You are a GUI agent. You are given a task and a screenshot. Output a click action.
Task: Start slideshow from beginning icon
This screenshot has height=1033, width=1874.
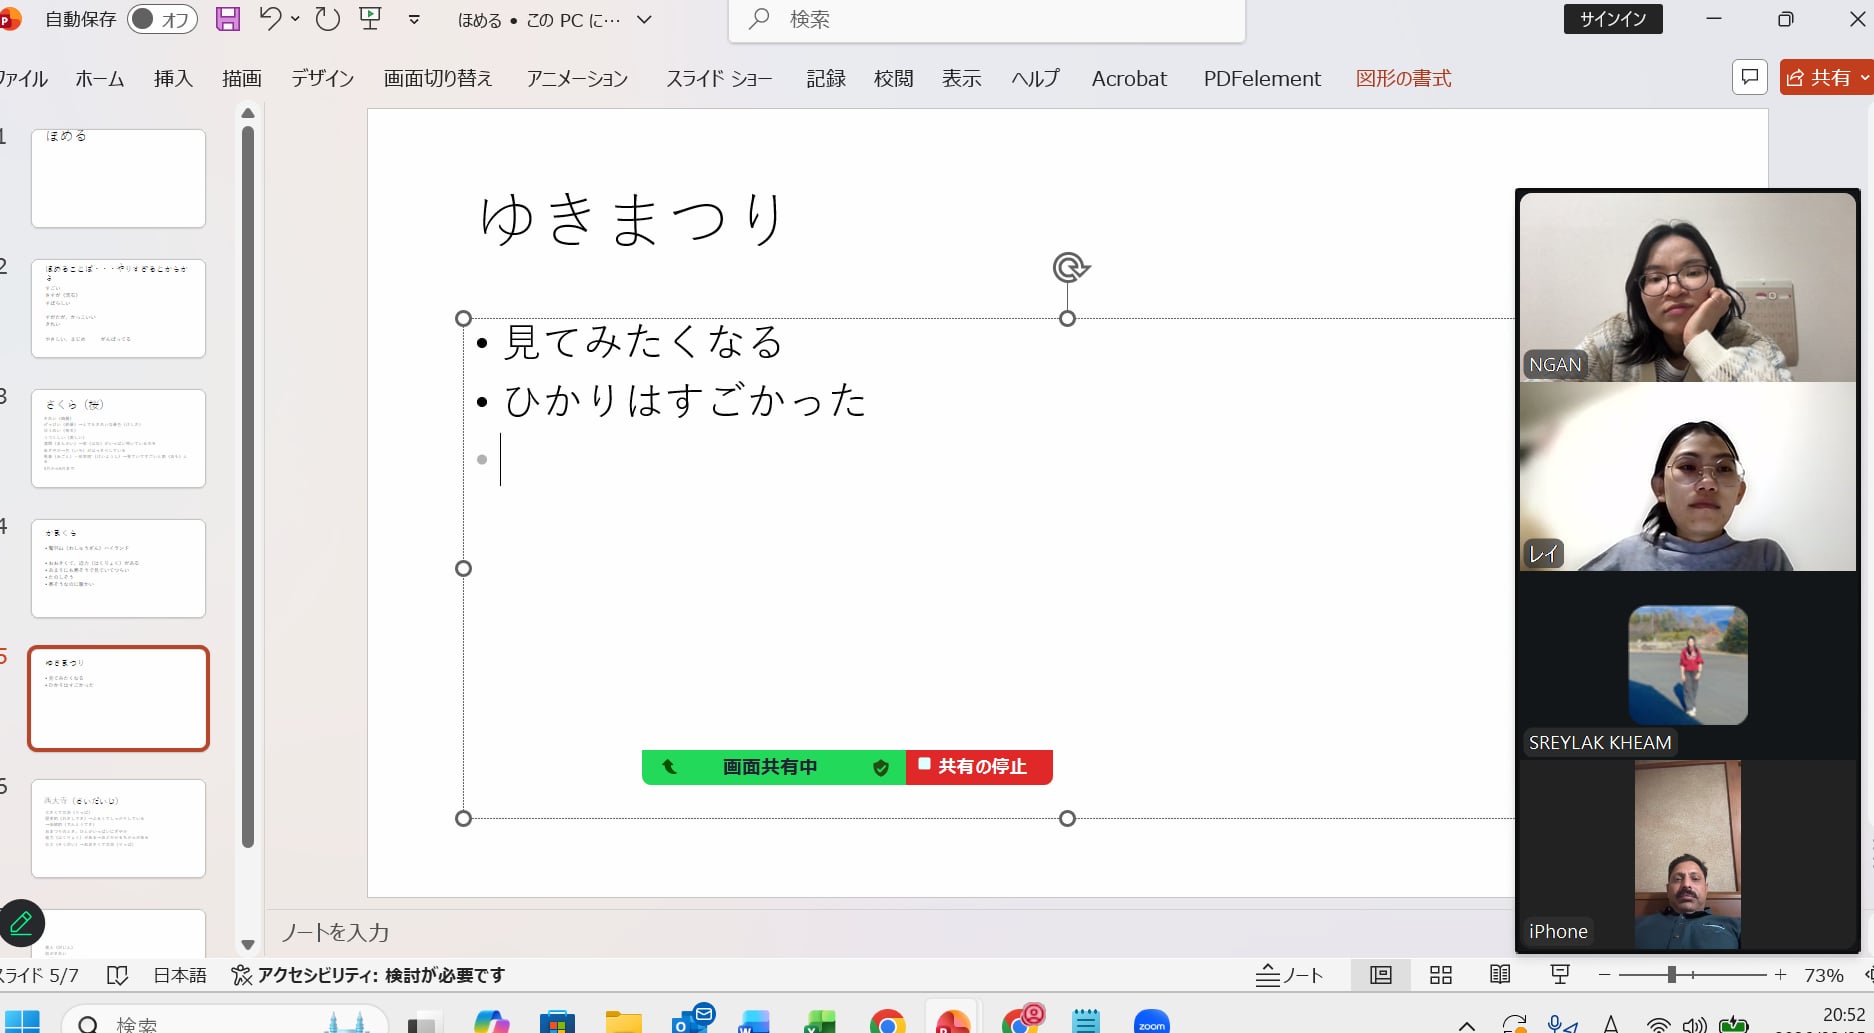[x=371, y=19]
